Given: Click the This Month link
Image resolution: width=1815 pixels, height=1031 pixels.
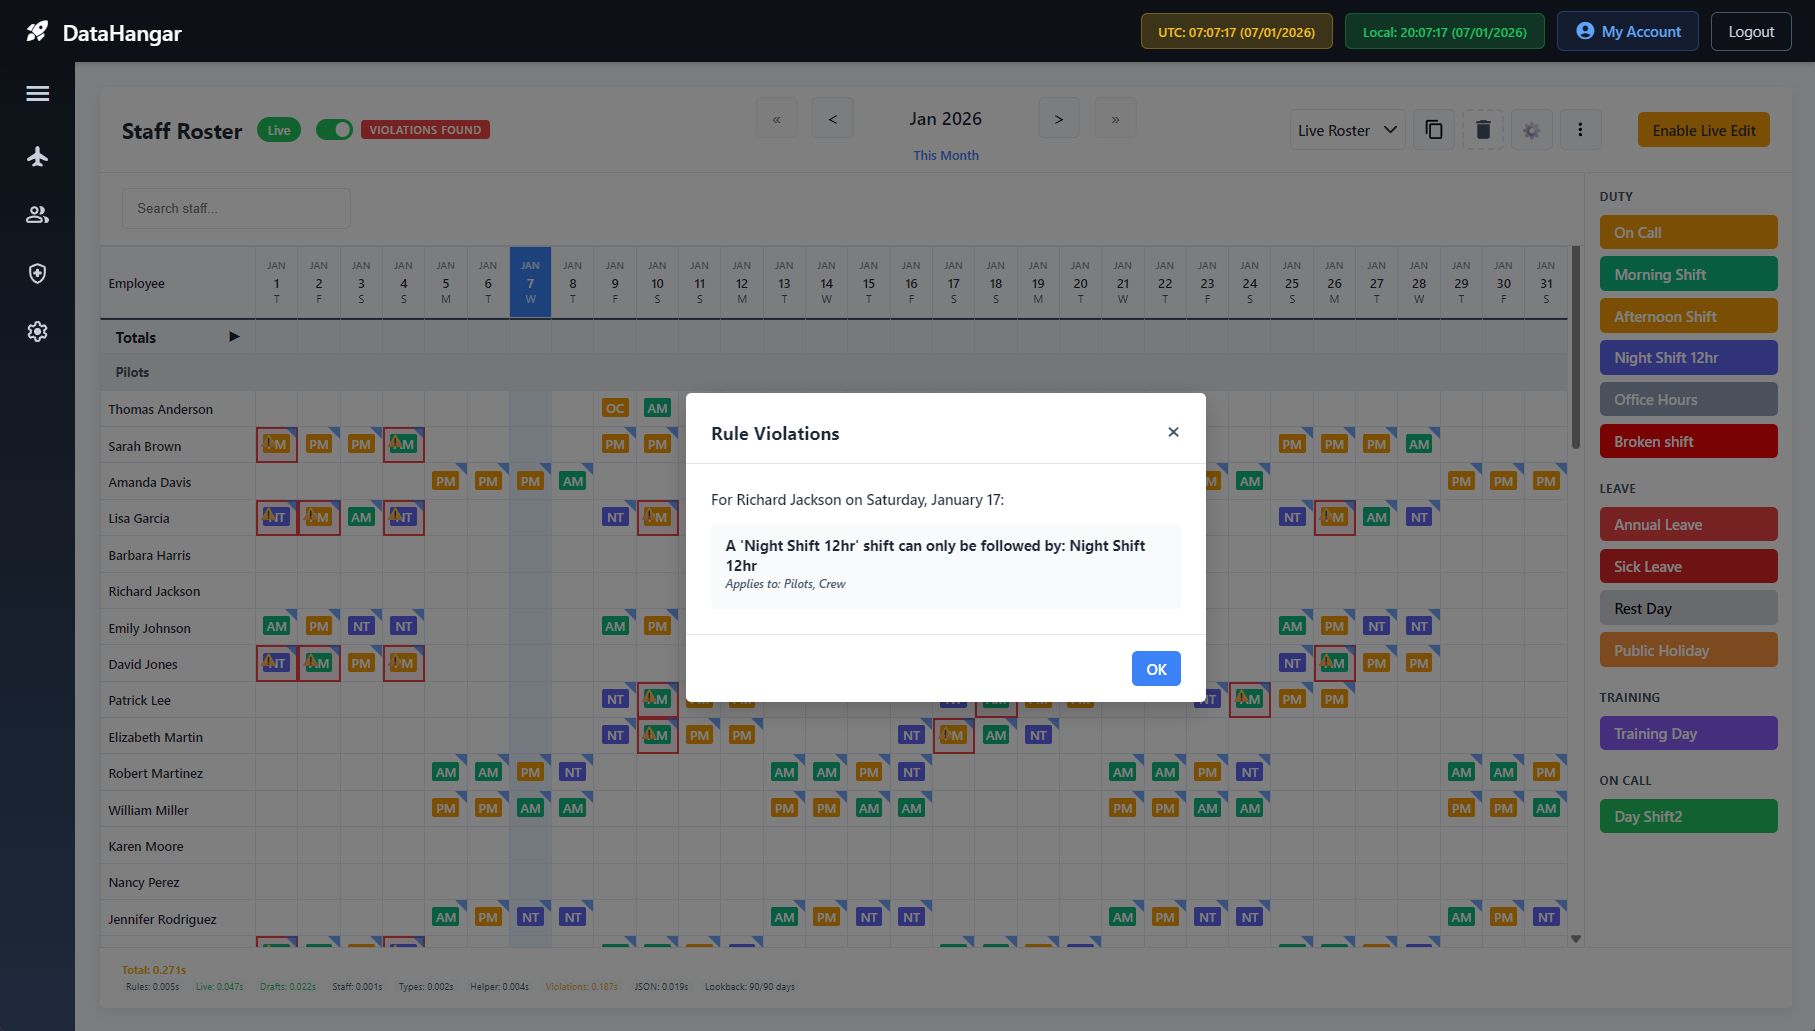Looking at the screenshot, I should point(945,155).
